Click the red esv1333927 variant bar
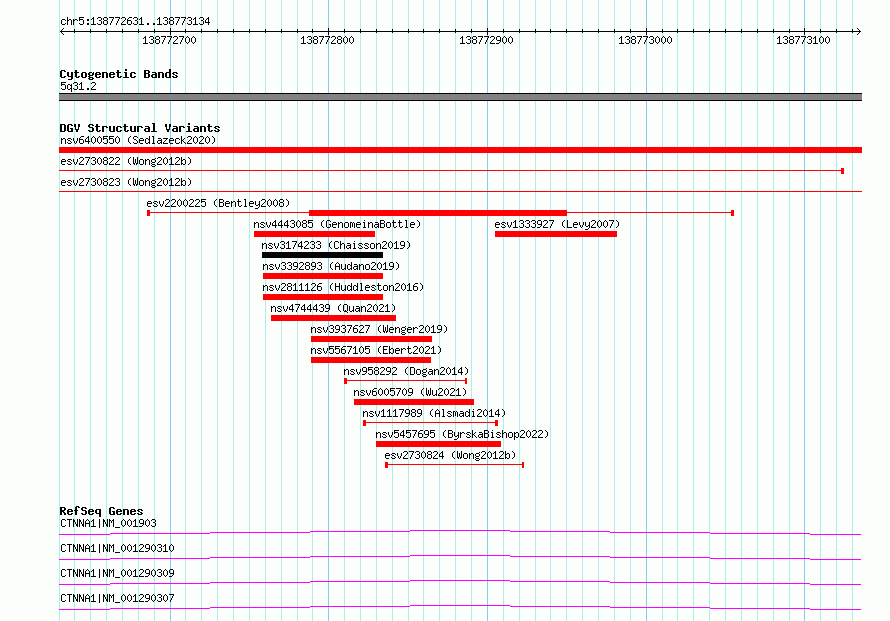This screenshot has height=621, width=890. [556, 234]
